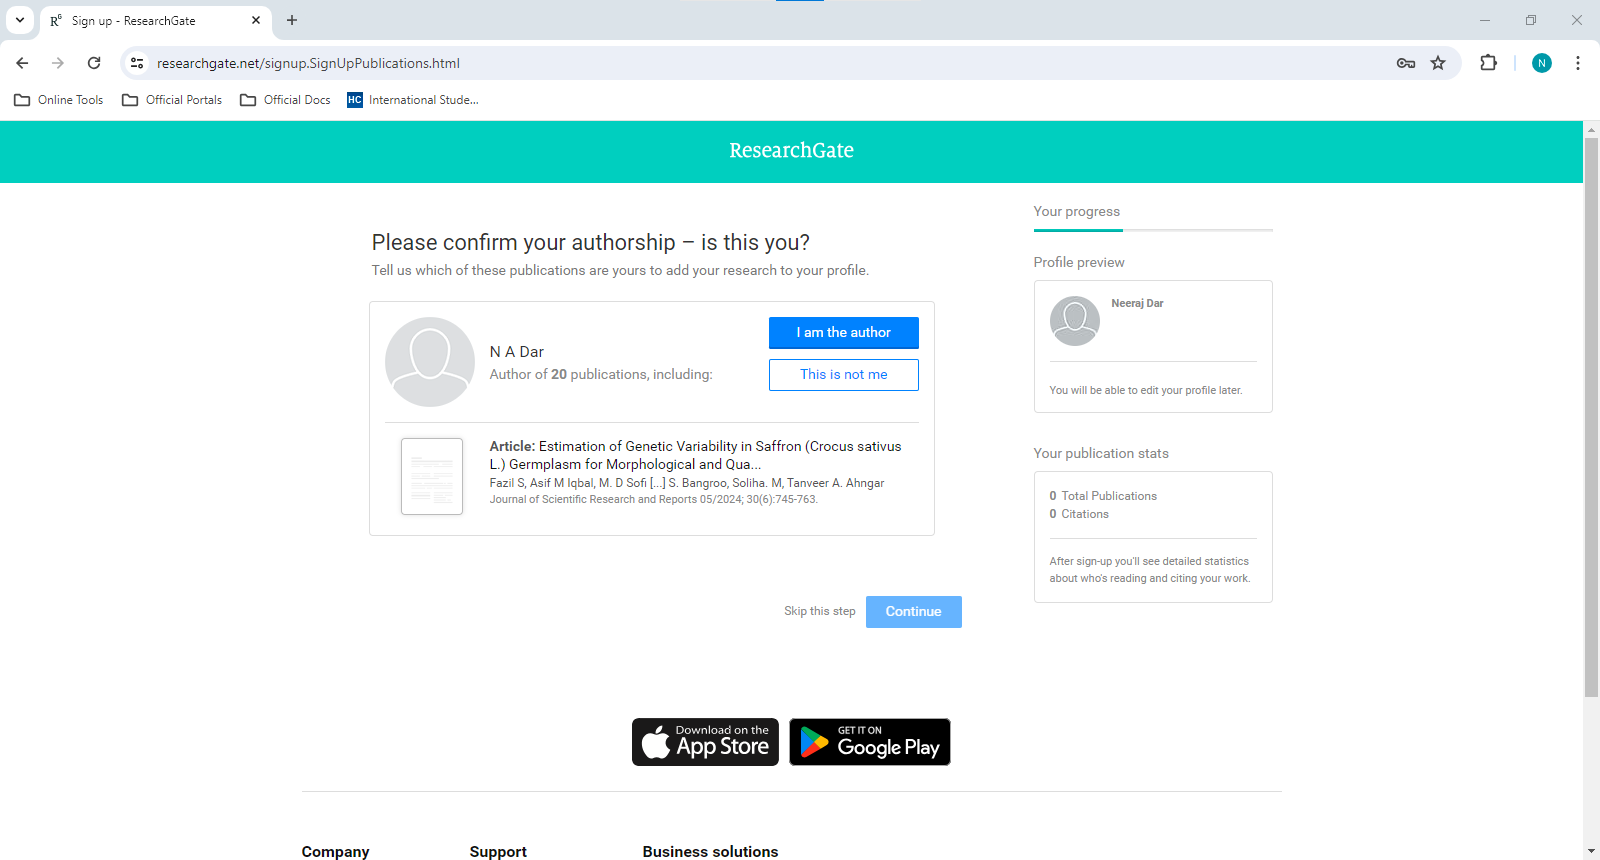1600x860 pixels.
Task: Open the Extensions puzzle icon
Action: point(1488,63)
